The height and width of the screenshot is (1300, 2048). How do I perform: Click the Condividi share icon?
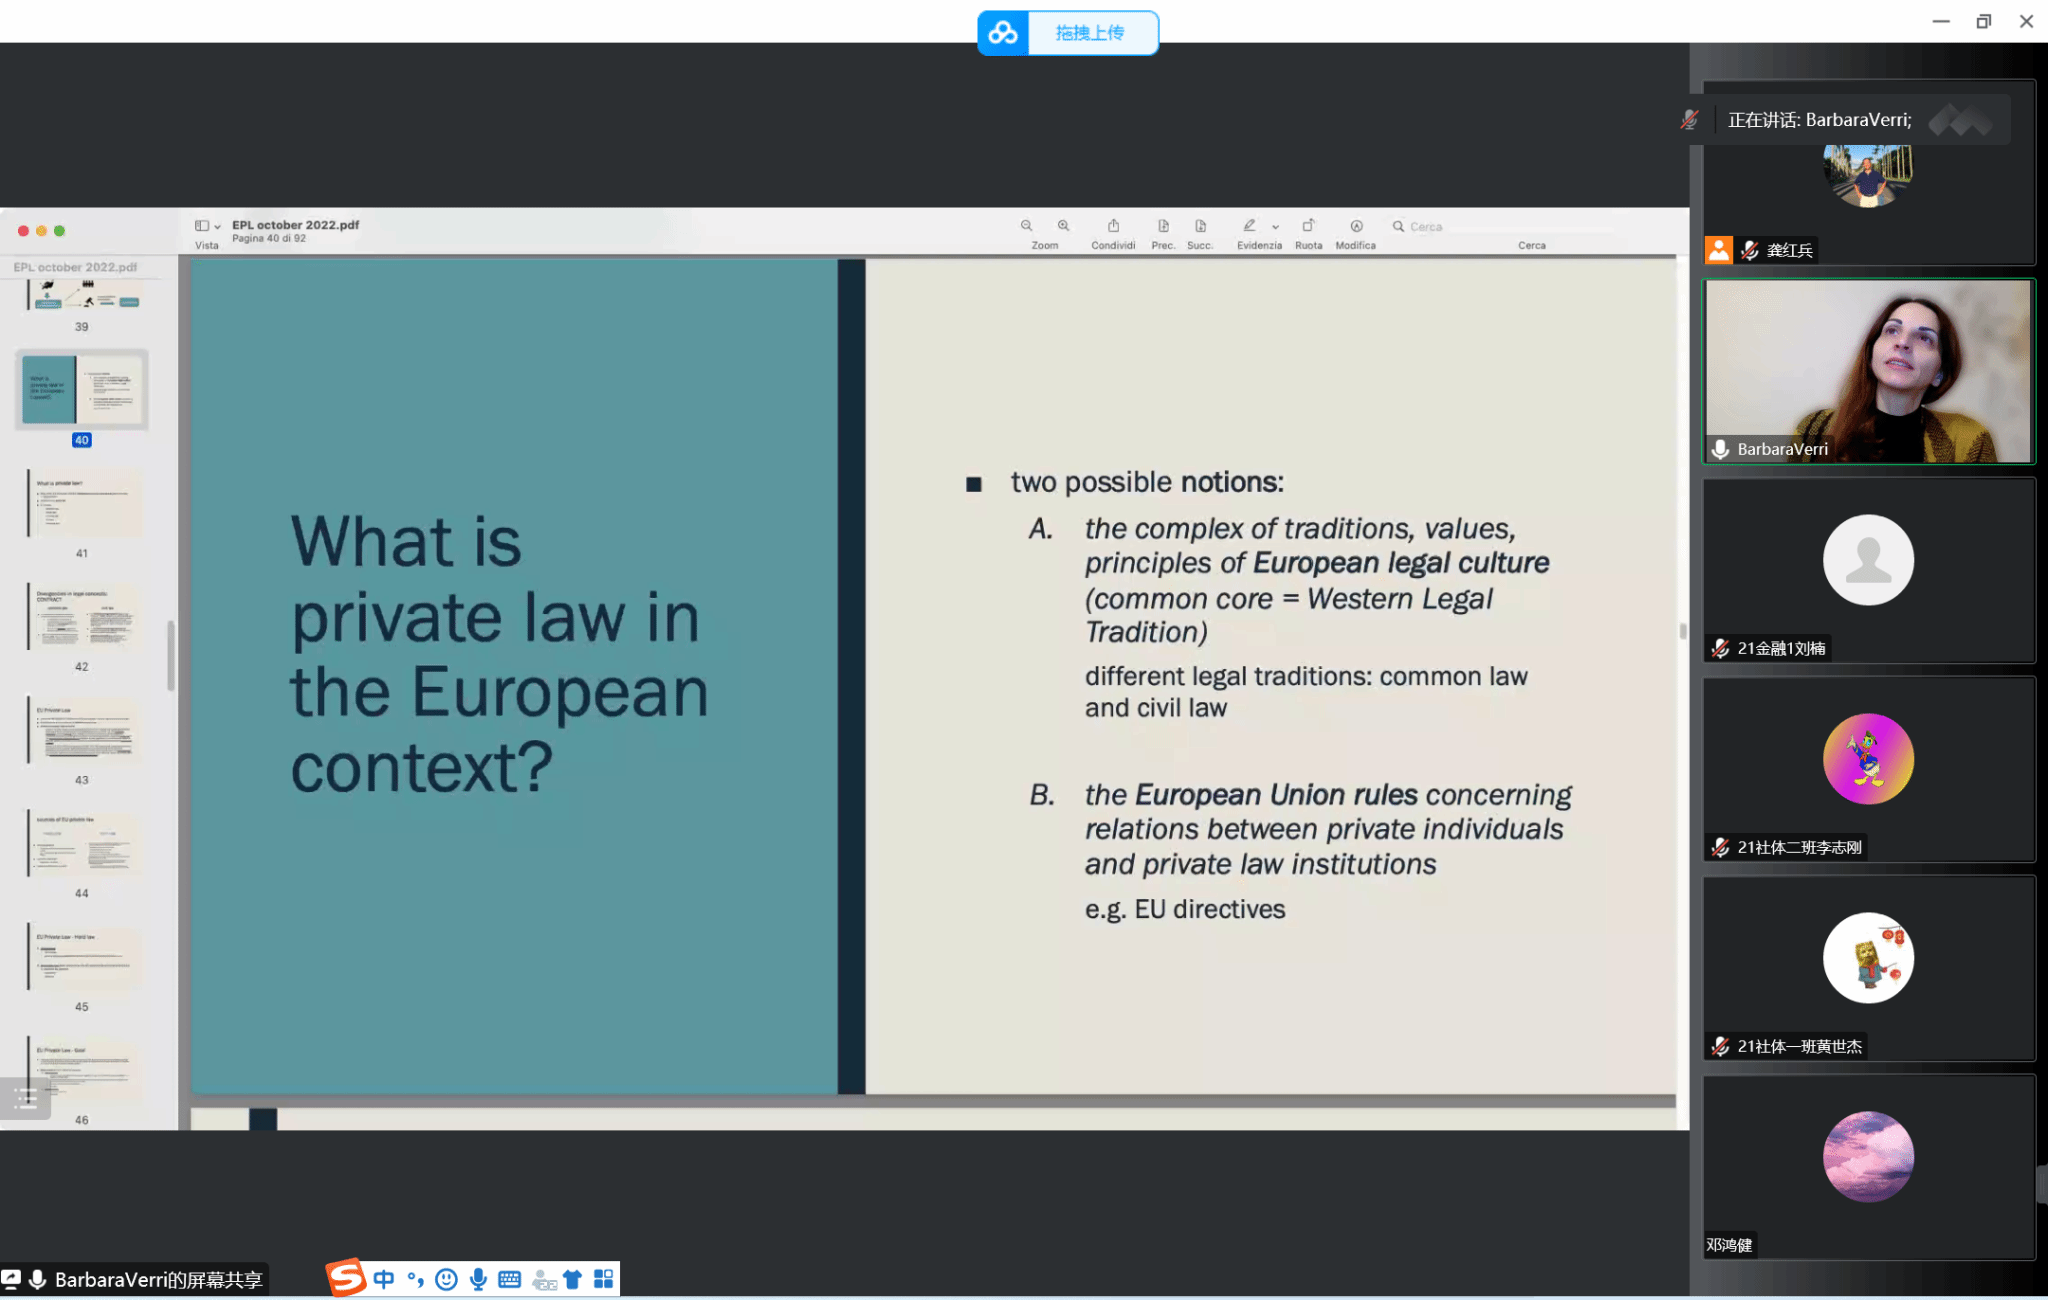[x=1113, y=226]
